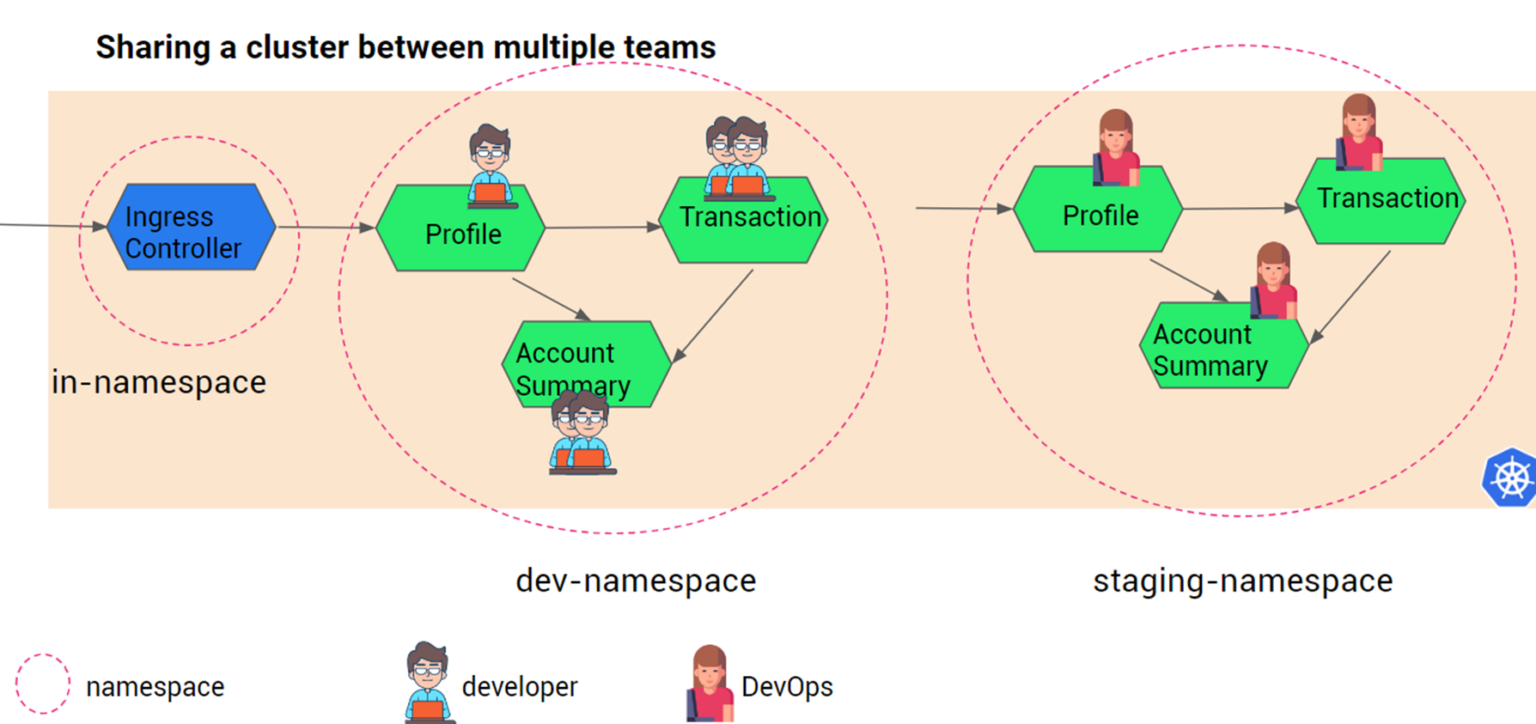
Task: Click the DevOps icon in the legend
Action: pos(709,683)
